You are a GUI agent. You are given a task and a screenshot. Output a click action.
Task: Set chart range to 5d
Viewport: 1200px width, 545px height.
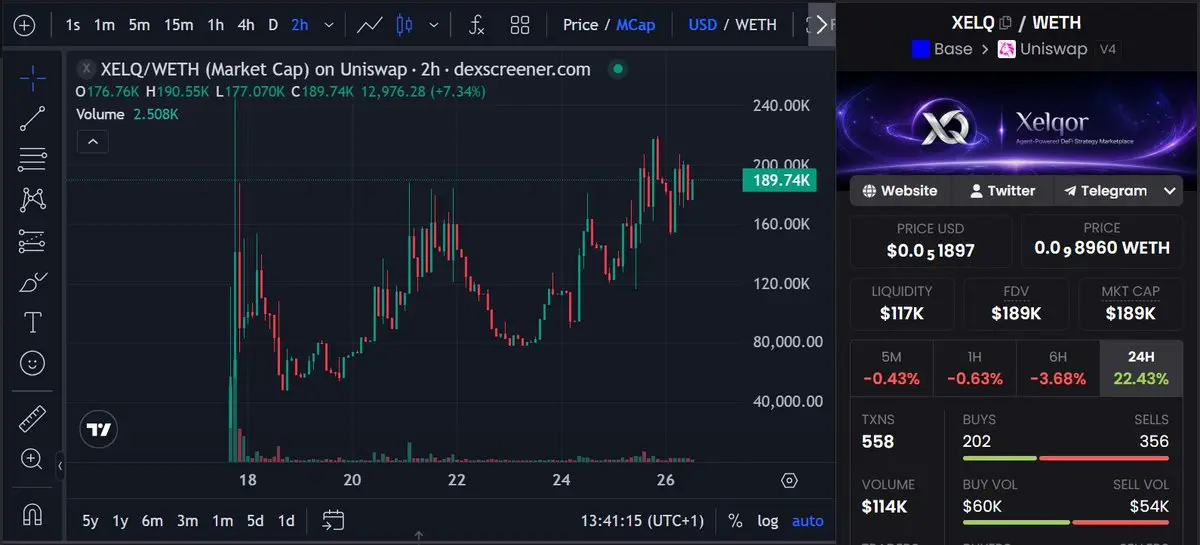click(255, 521)
